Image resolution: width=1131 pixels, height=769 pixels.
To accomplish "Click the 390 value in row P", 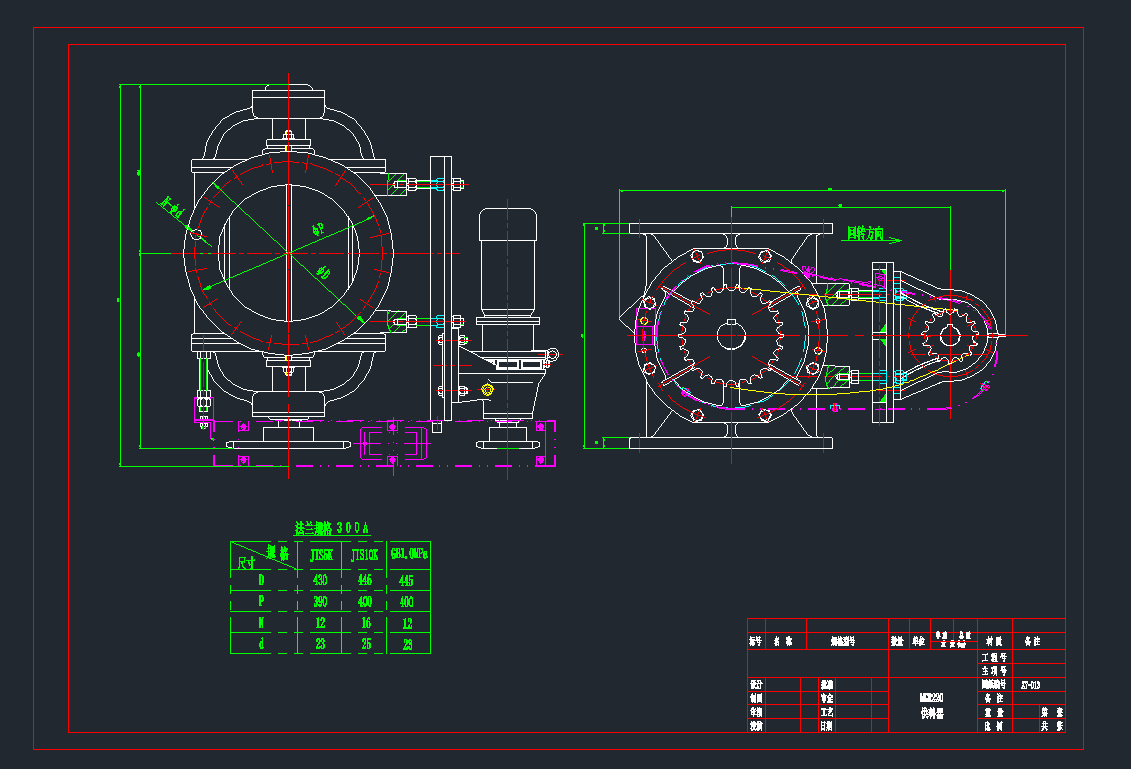I will [321, 601].
